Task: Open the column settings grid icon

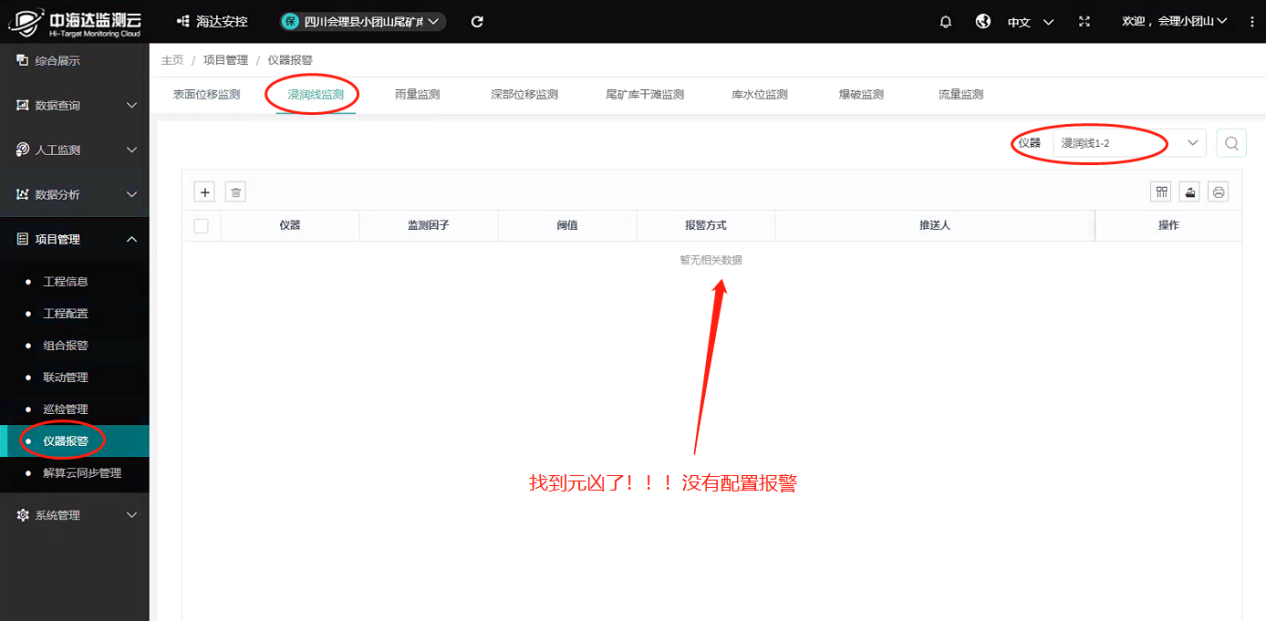Action: [x=1162, y=192]
